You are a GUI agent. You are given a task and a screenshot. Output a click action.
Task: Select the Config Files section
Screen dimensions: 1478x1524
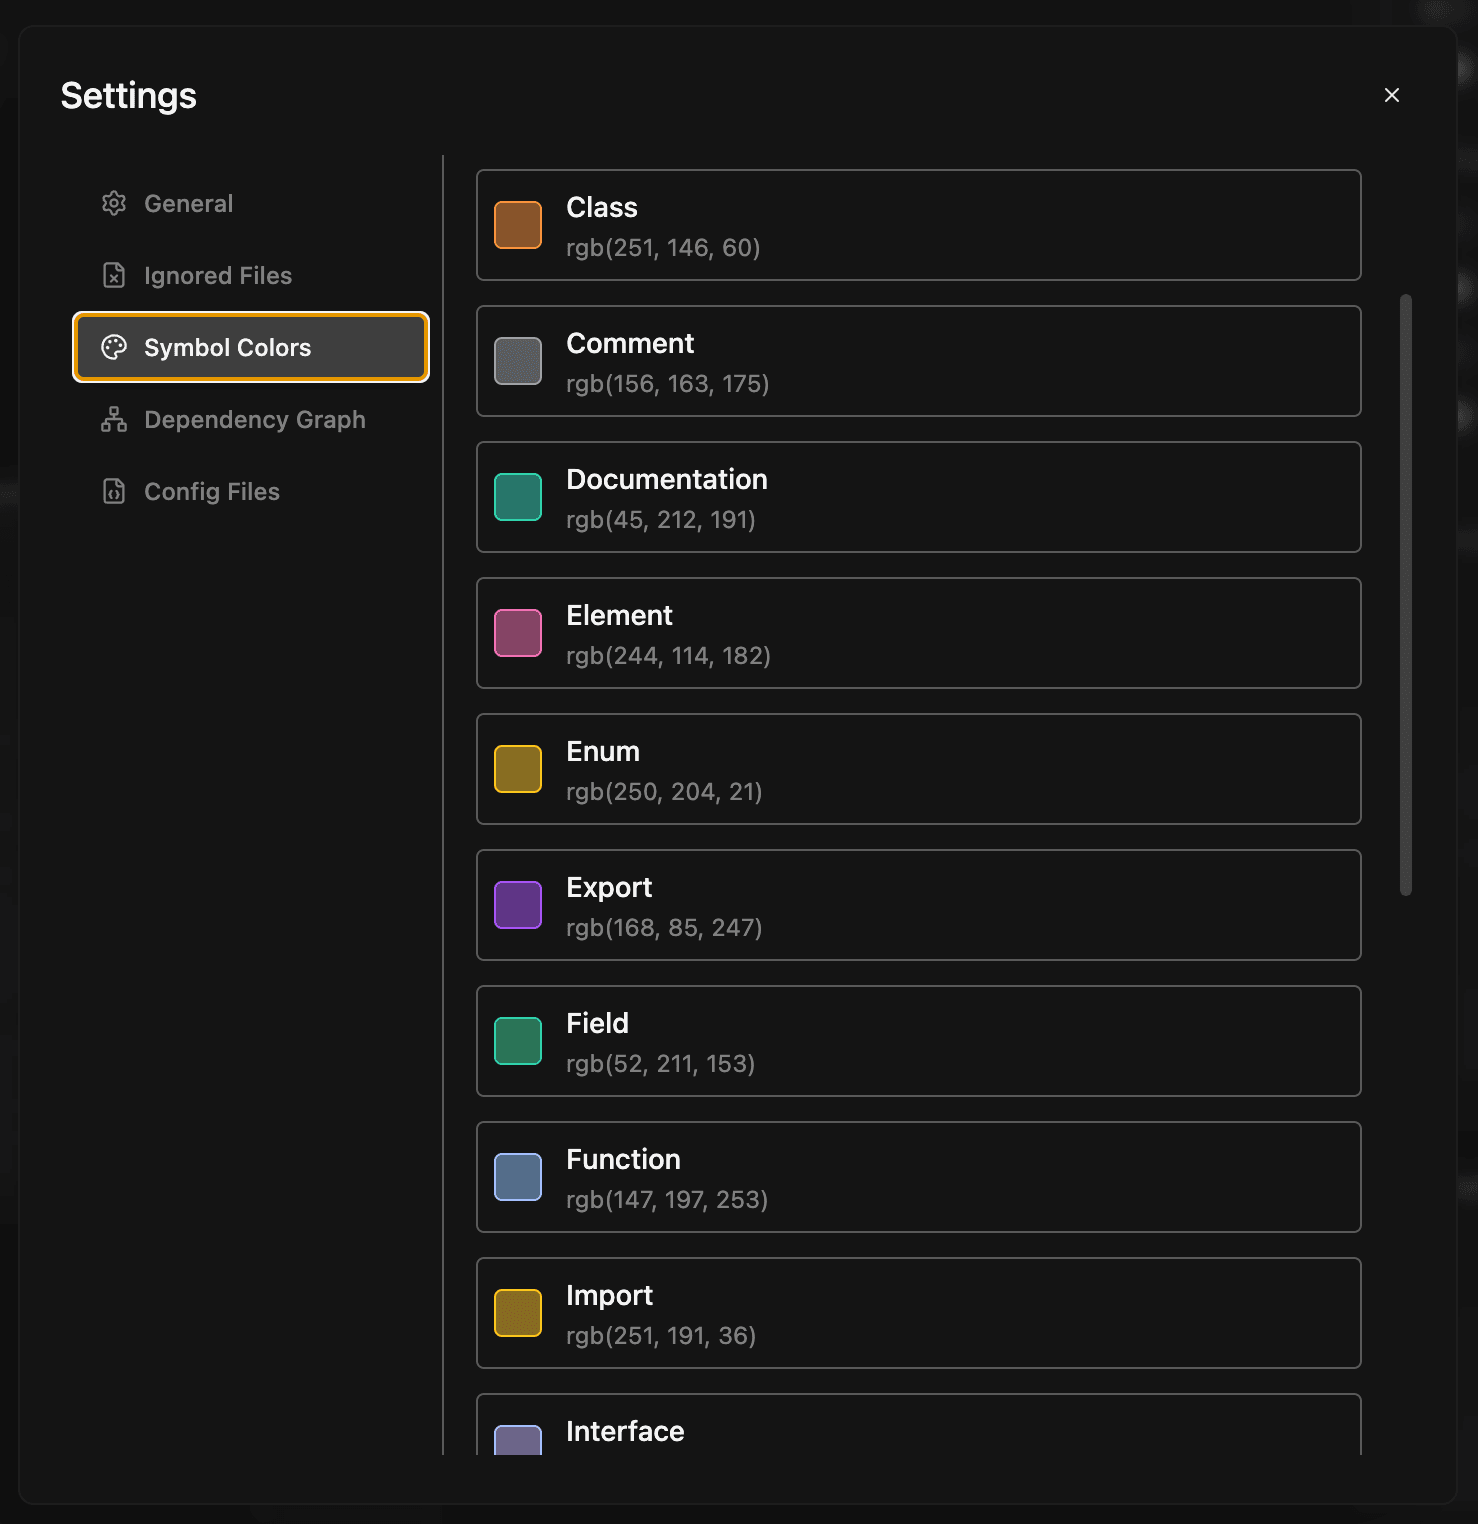coord(211,491)
